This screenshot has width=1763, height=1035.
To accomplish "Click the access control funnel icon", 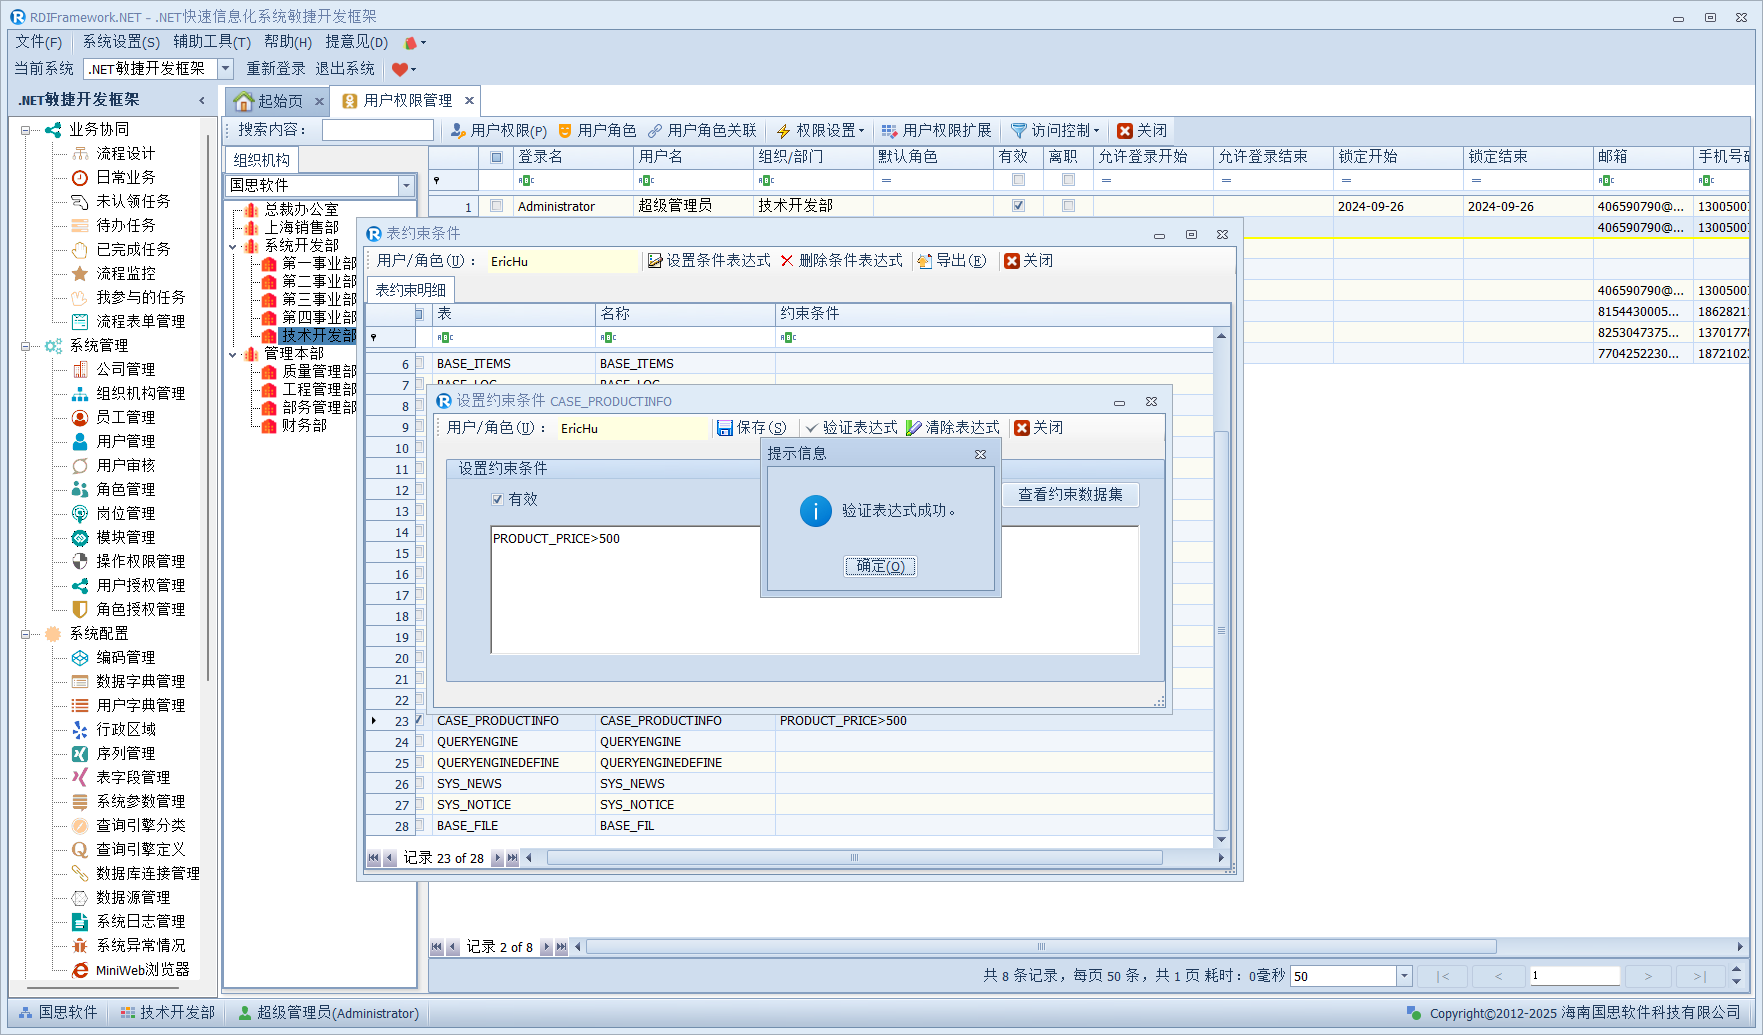I will pyautogui.click(x=1019, y=131).
